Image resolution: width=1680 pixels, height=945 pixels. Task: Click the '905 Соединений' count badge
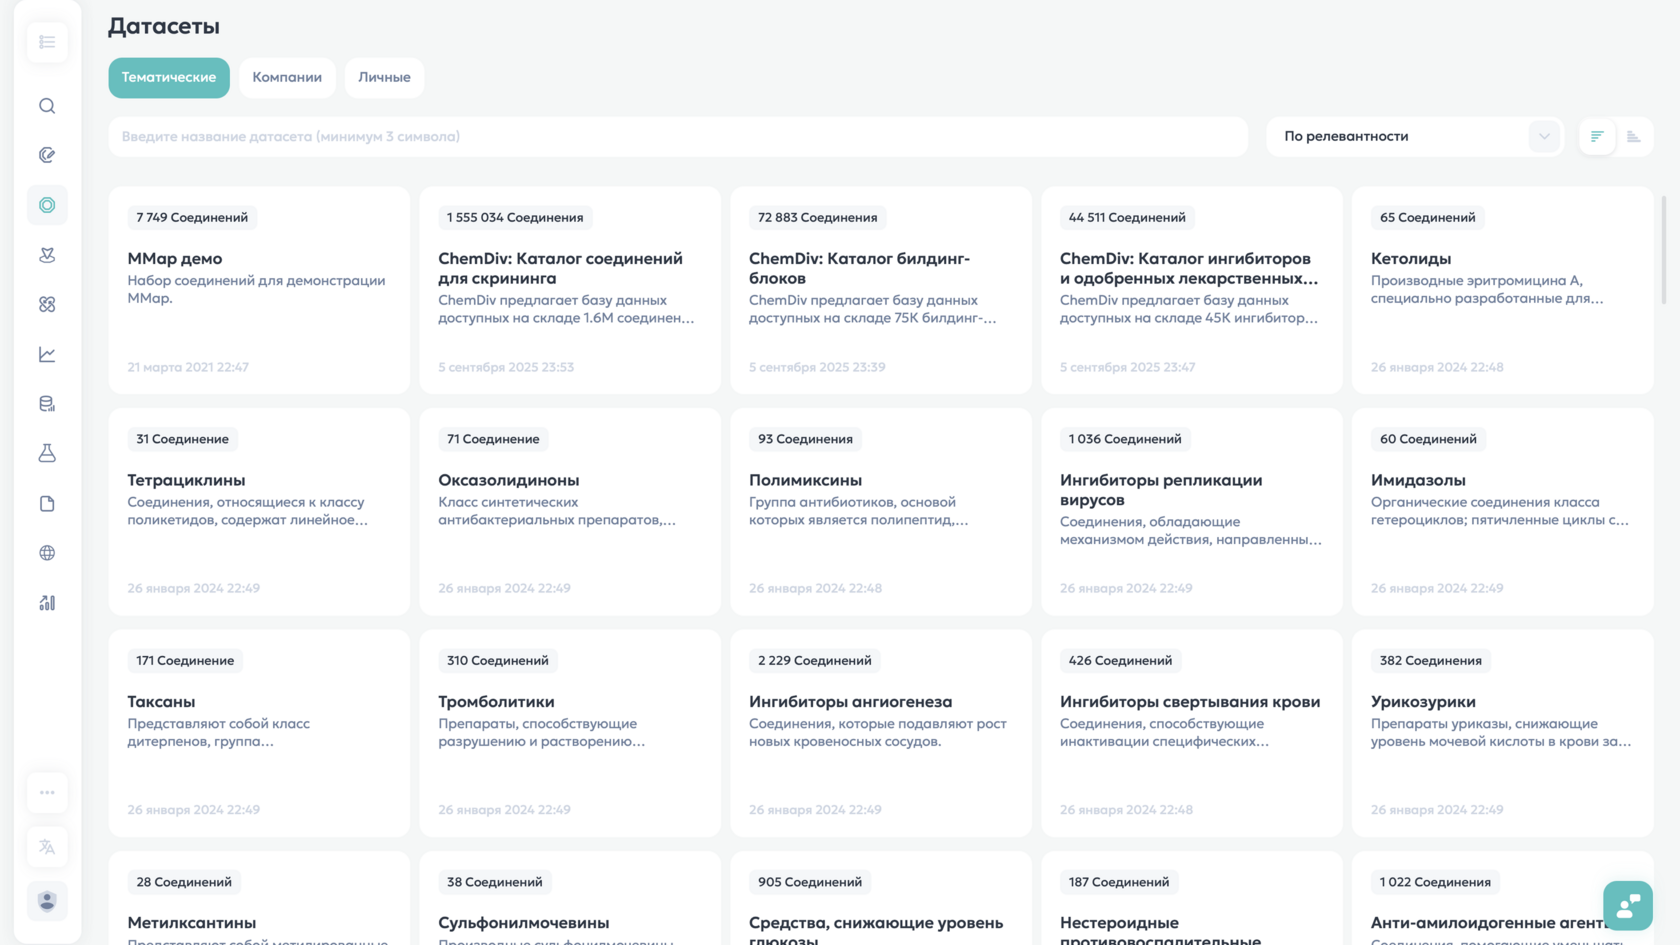[810, 882]
